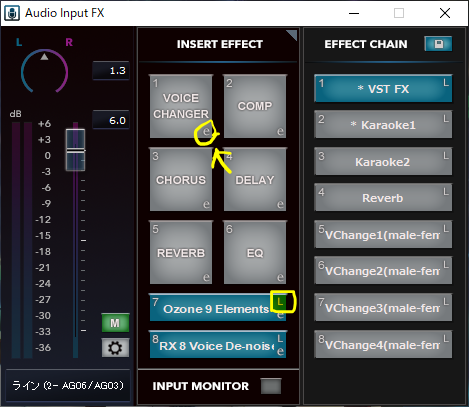Toggle the L lock on Ozone 9 Elements
Screen dimensions: 469x407
click(x=280, y=302)
